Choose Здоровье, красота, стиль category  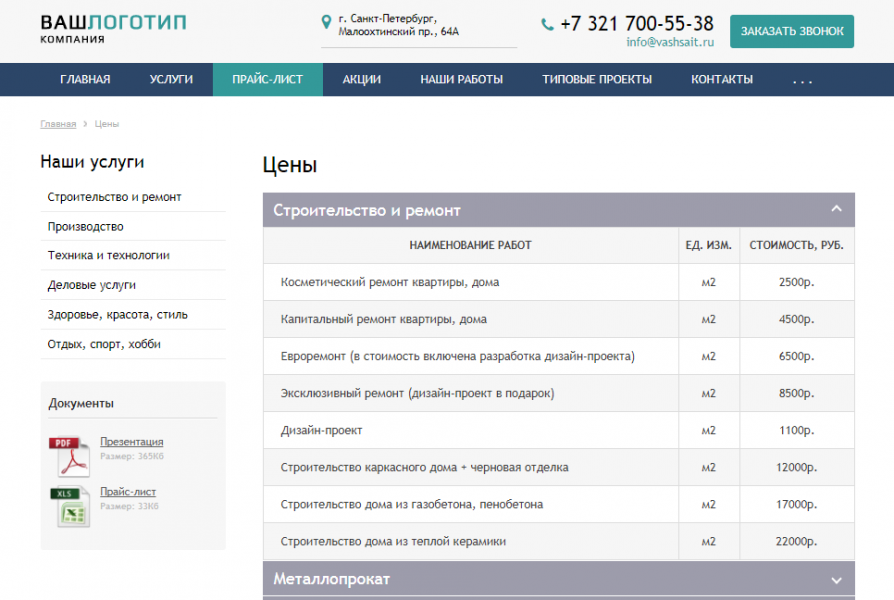(x=117, y=315)
